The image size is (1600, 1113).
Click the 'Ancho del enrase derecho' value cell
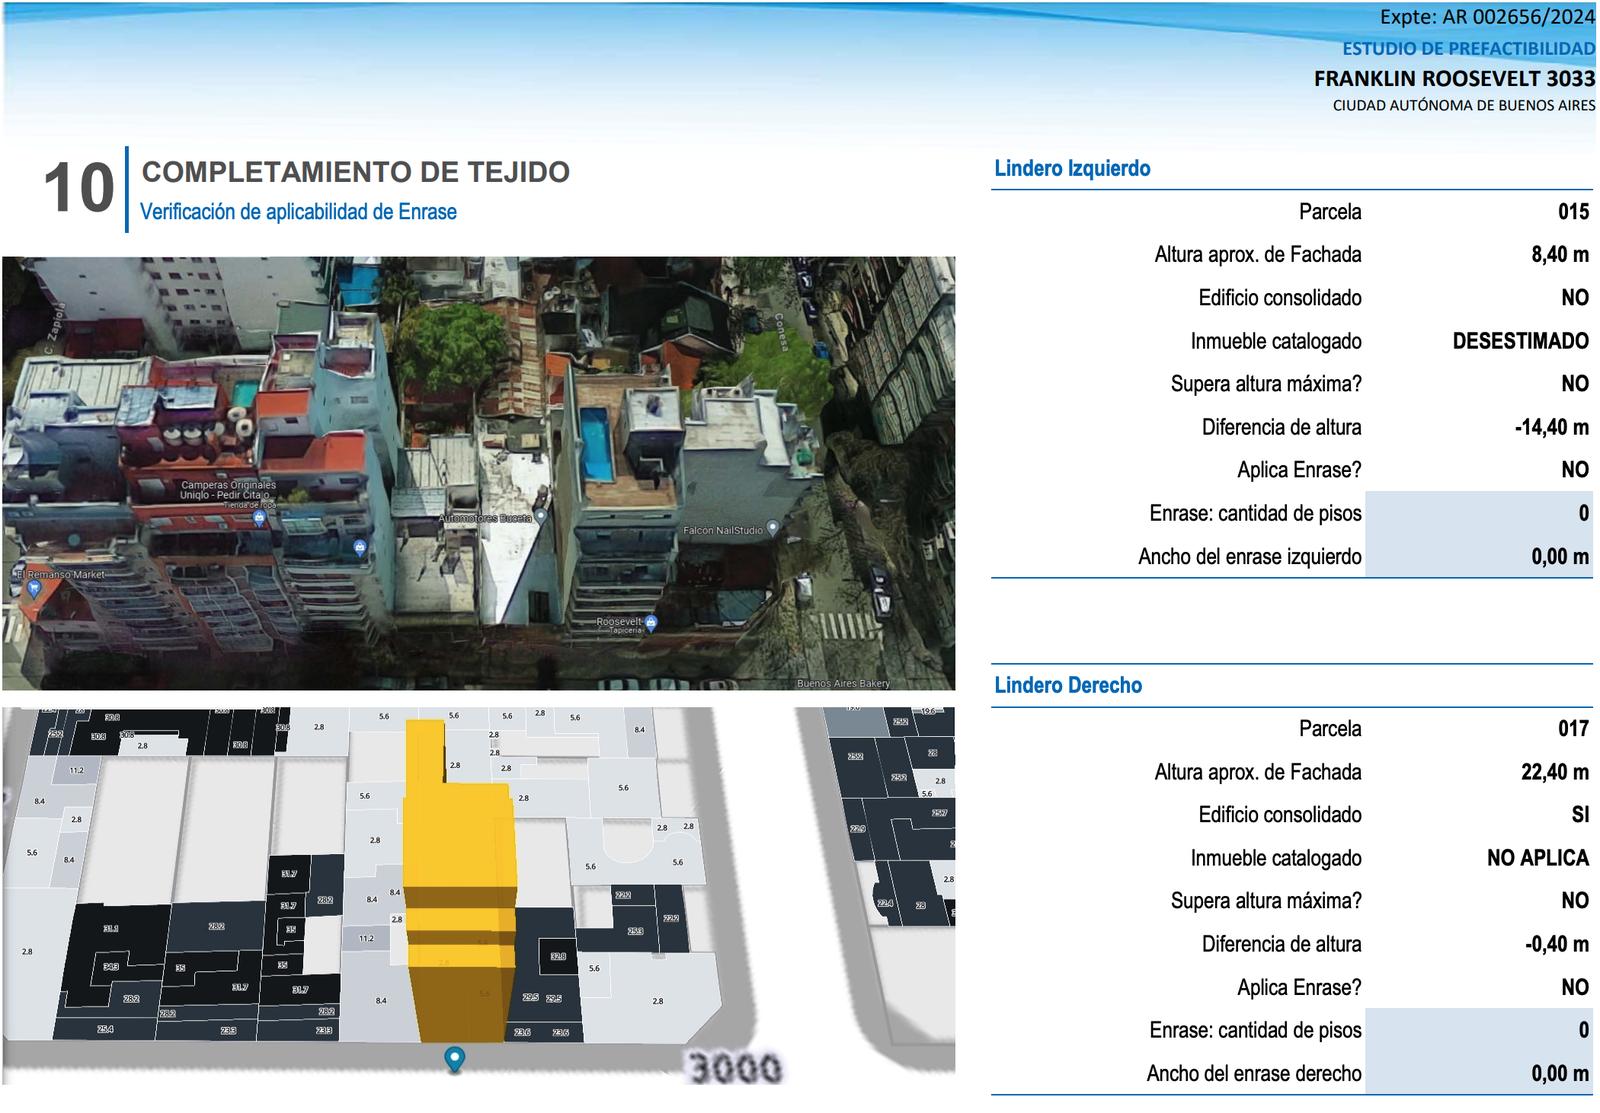(x=1479, y=1073)
